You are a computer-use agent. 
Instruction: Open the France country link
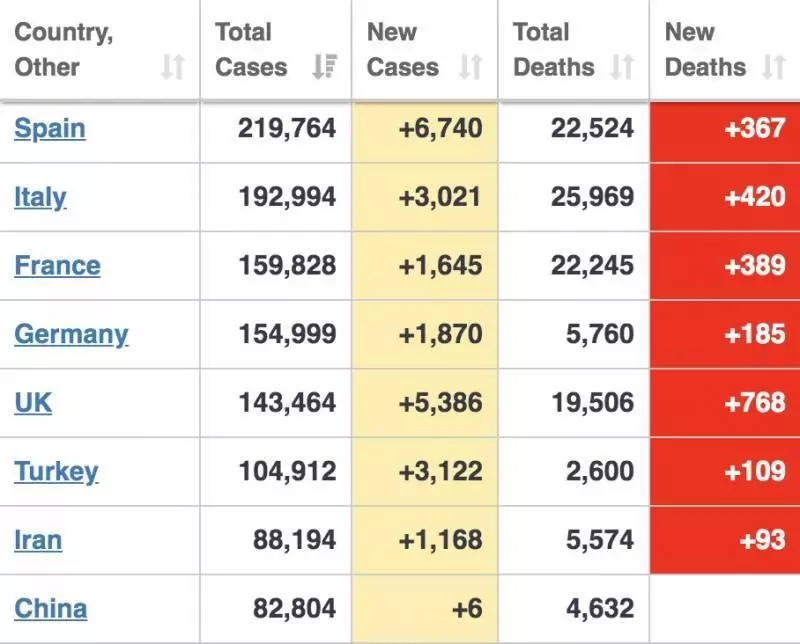57,265
